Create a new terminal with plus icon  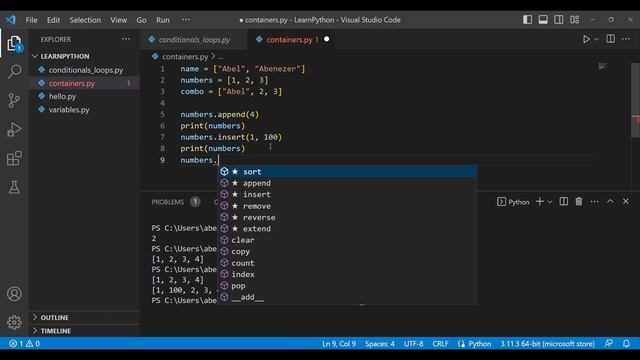tap(540, 202)
